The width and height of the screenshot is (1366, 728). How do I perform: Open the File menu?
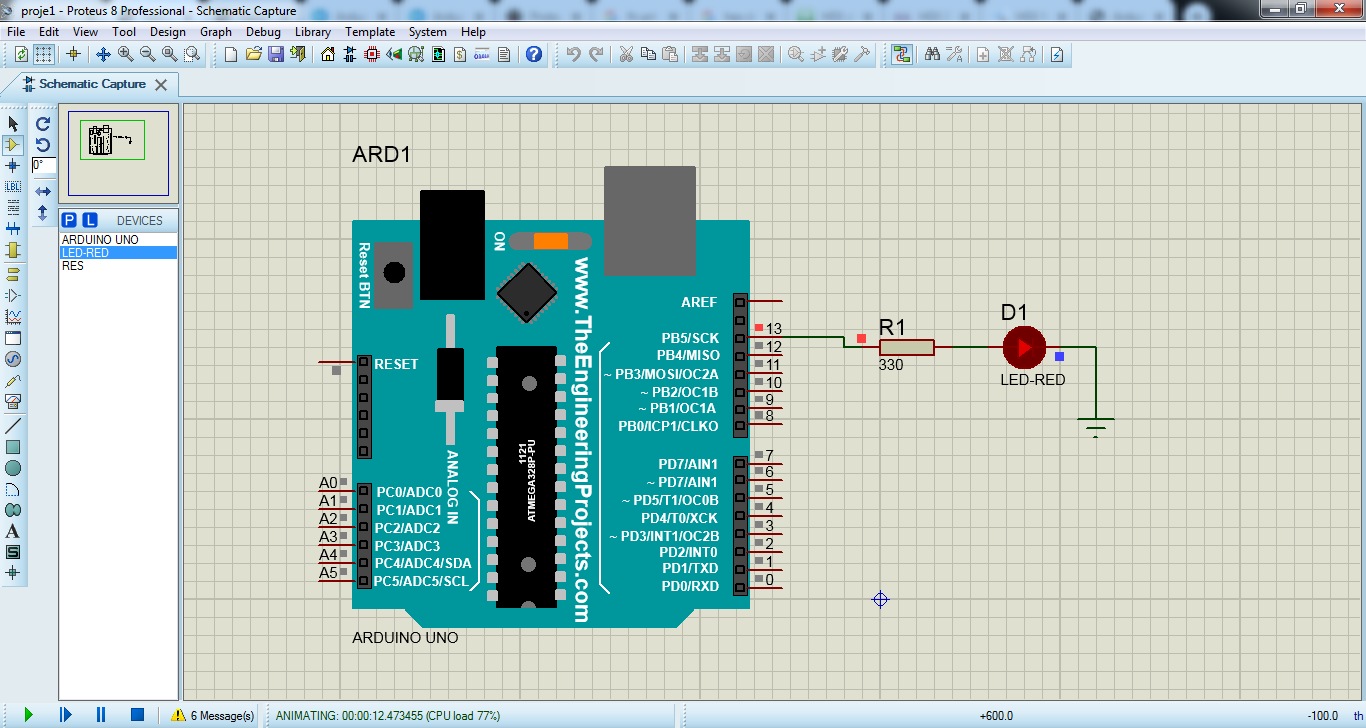pyautogui.click(x=16, y=32)
